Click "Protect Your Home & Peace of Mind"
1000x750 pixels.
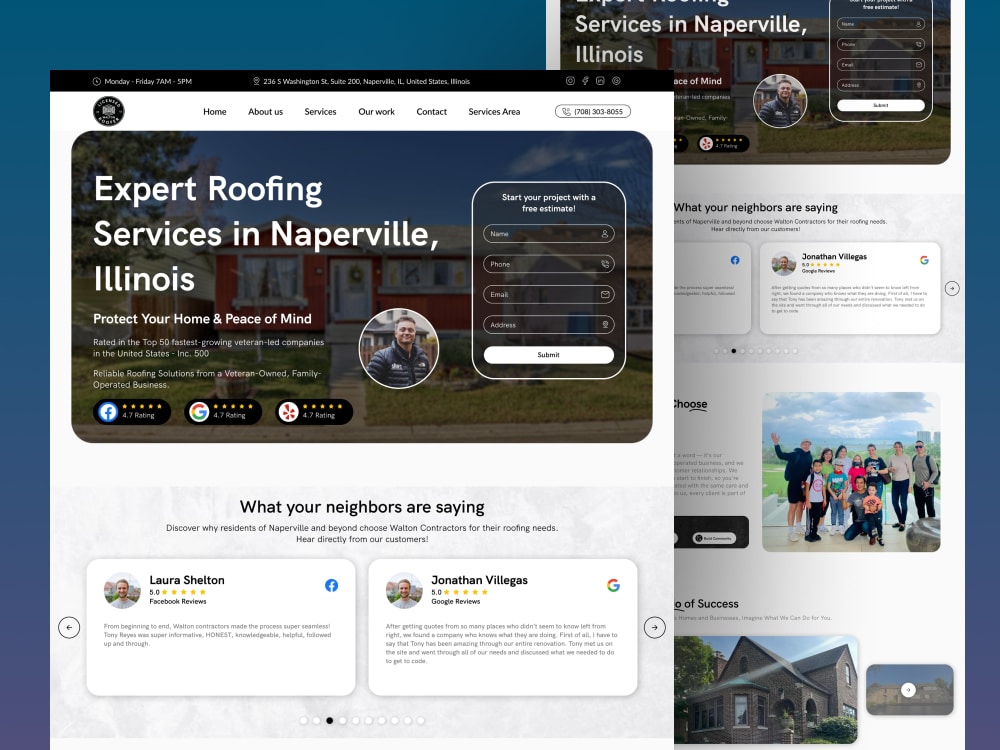[x=202, y=319]
